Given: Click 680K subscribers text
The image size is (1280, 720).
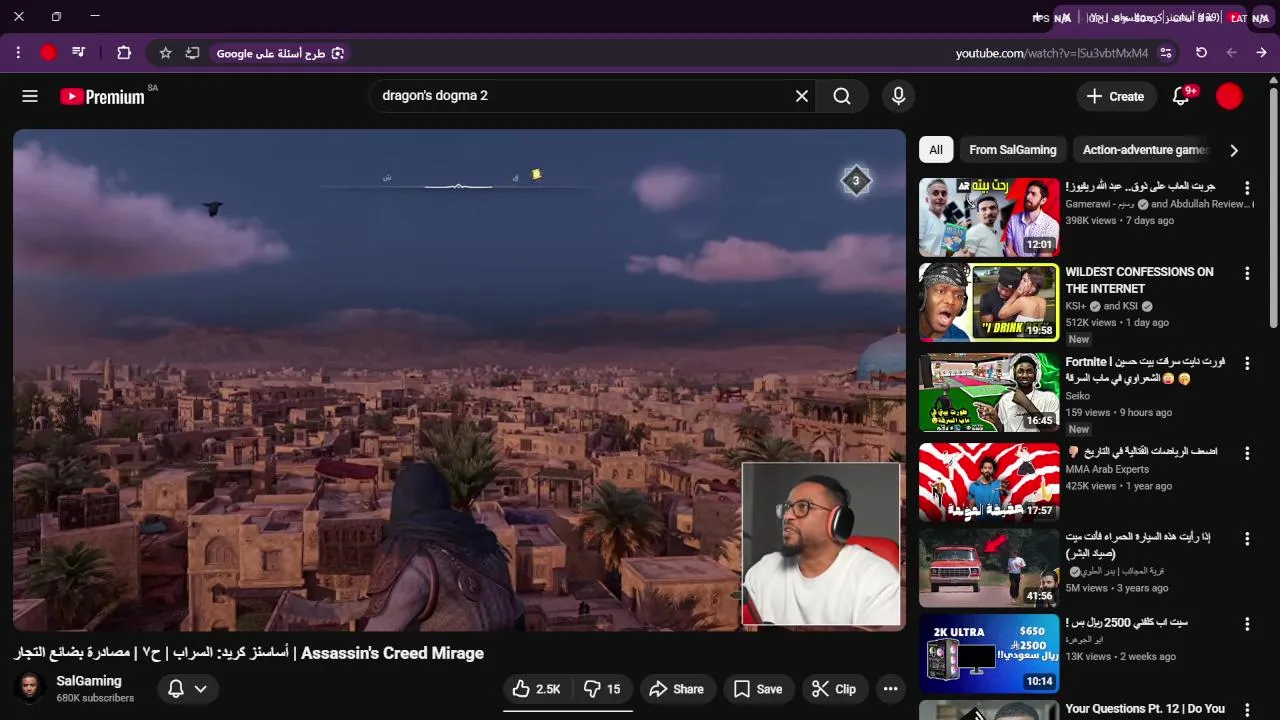Looking at the screenshot, I should point(95,698).
